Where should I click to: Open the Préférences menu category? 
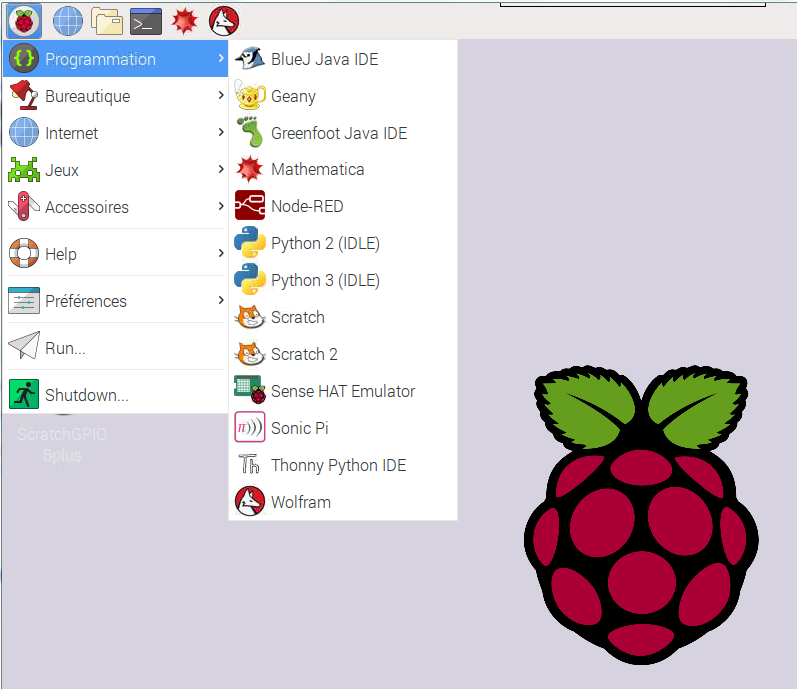[115, 301]
